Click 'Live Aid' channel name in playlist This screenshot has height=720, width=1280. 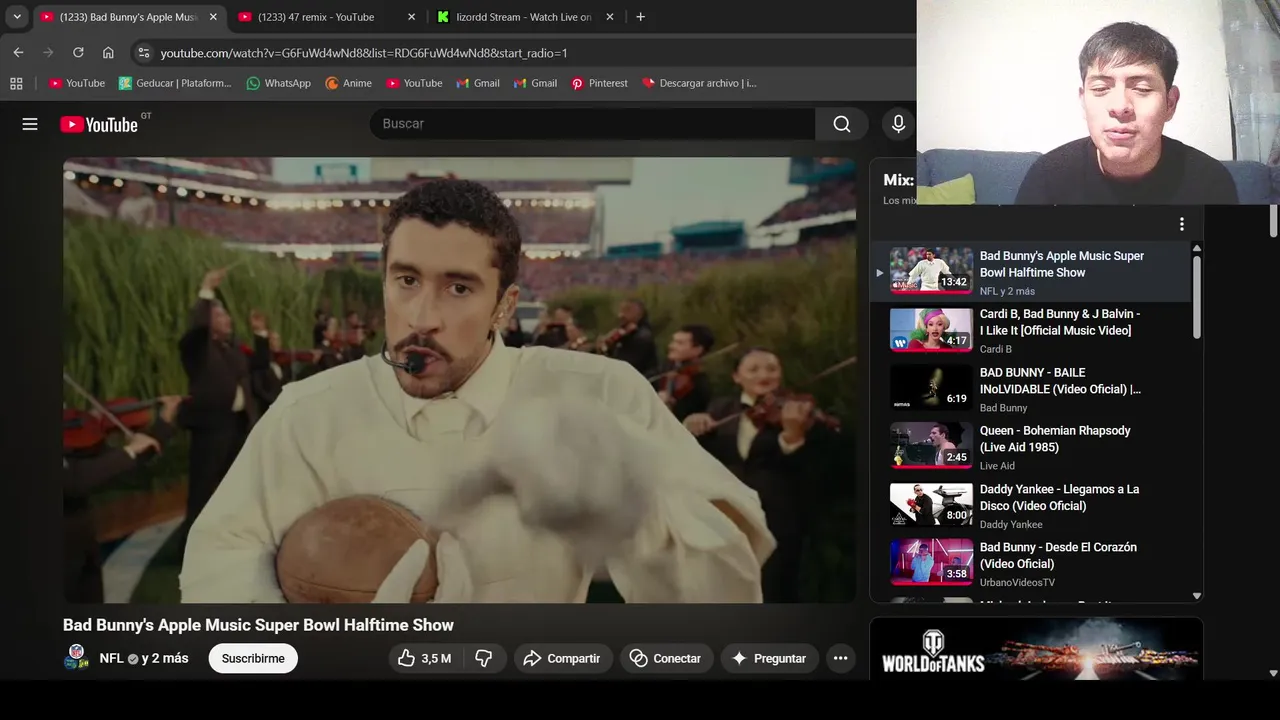(x=997, y=466)
